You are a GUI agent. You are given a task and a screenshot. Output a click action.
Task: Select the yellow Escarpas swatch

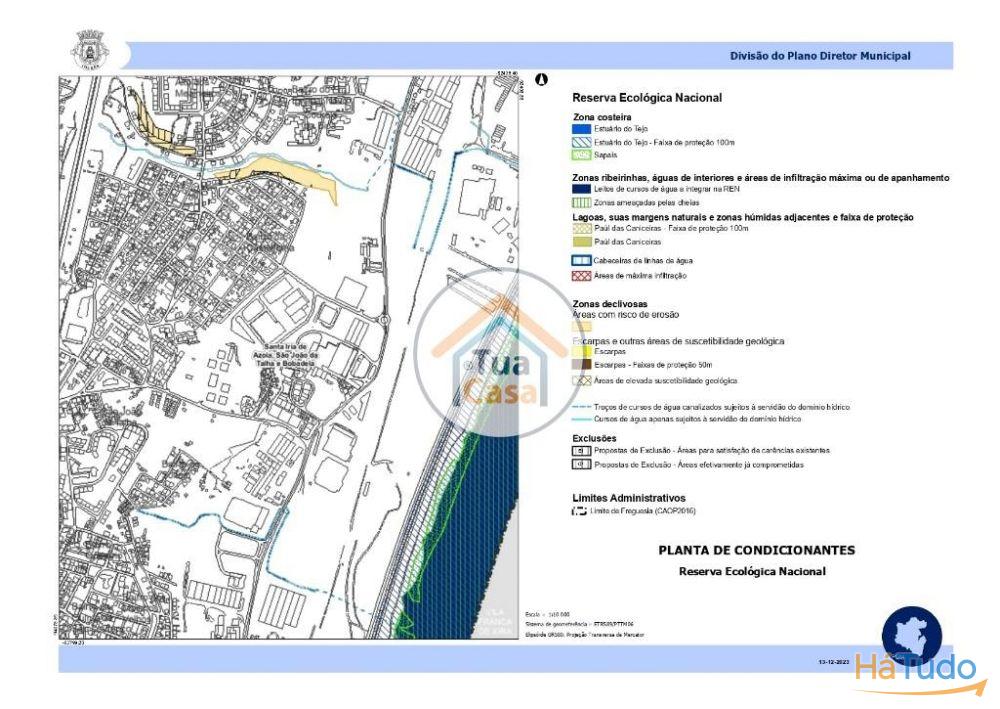(582, 351)
